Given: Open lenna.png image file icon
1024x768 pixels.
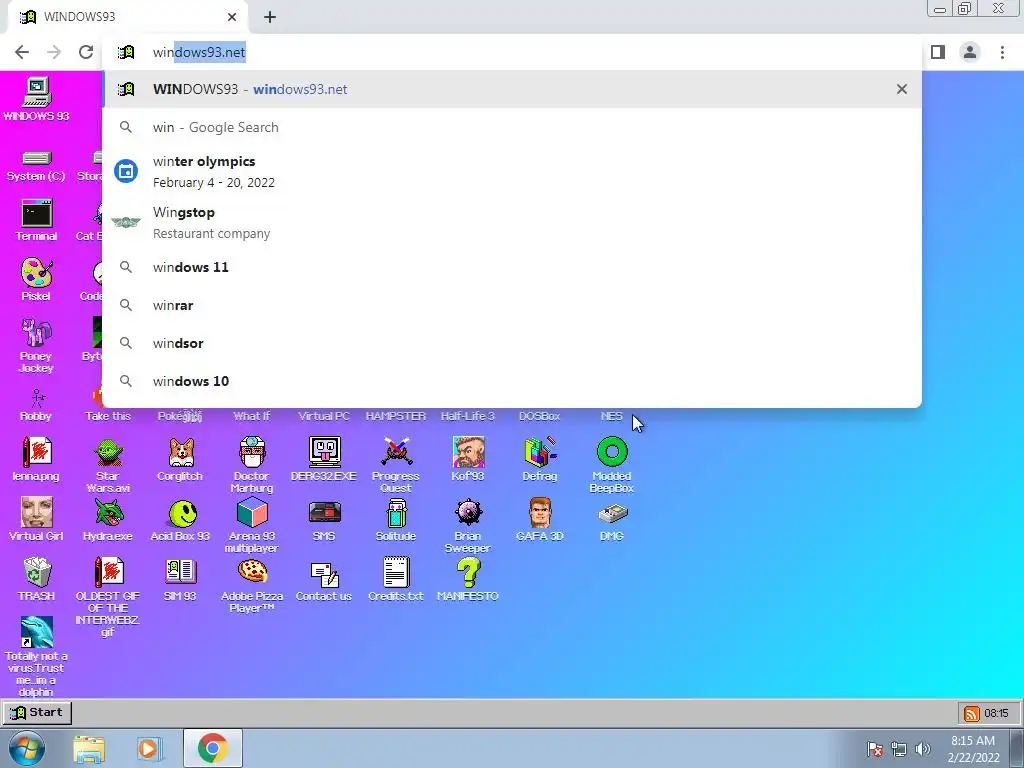Looking at the screenshot, I should click(37, 459).
